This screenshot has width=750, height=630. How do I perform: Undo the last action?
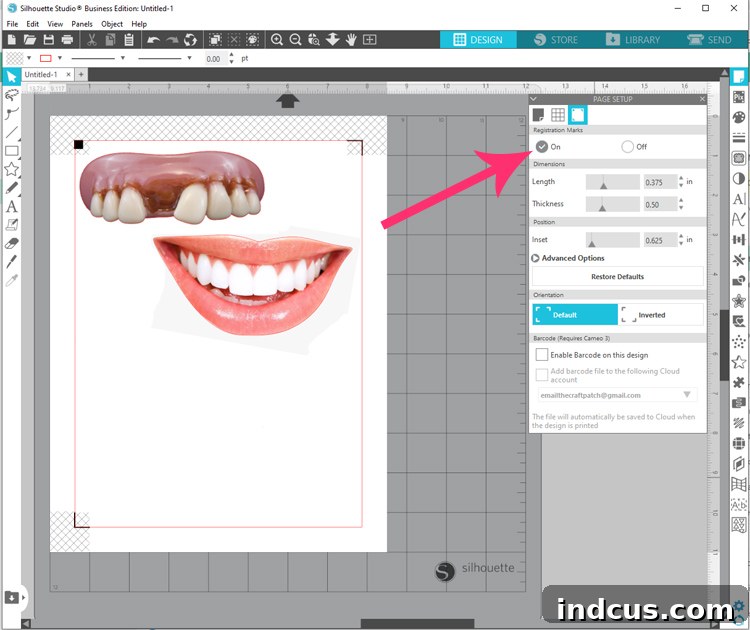click(x=153, y=40)
